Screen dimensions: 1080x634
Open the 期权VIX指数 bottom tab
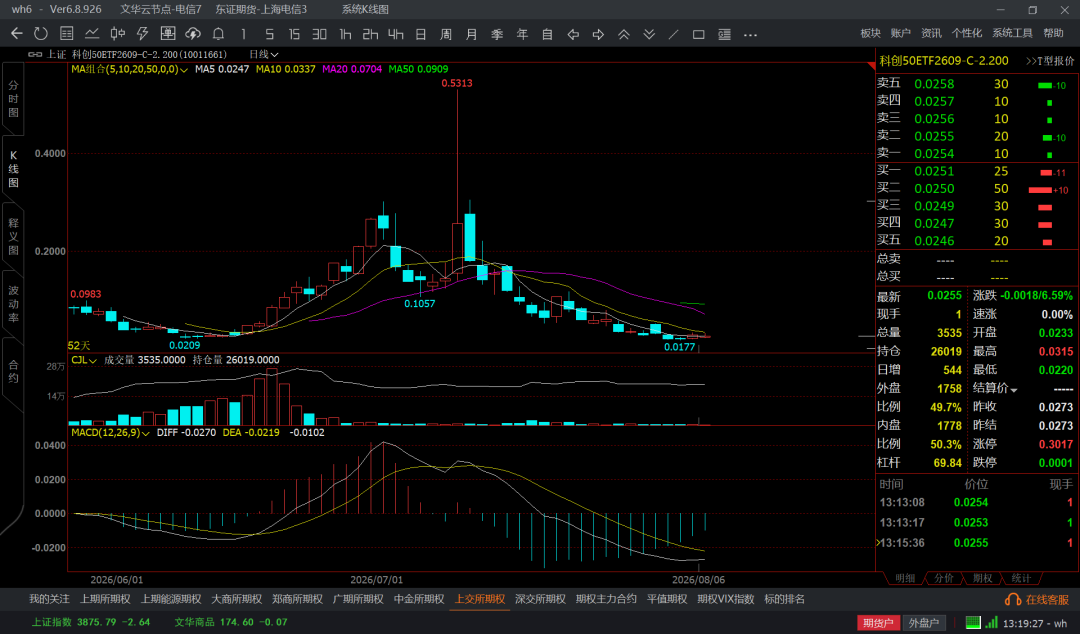coord(725,600)
